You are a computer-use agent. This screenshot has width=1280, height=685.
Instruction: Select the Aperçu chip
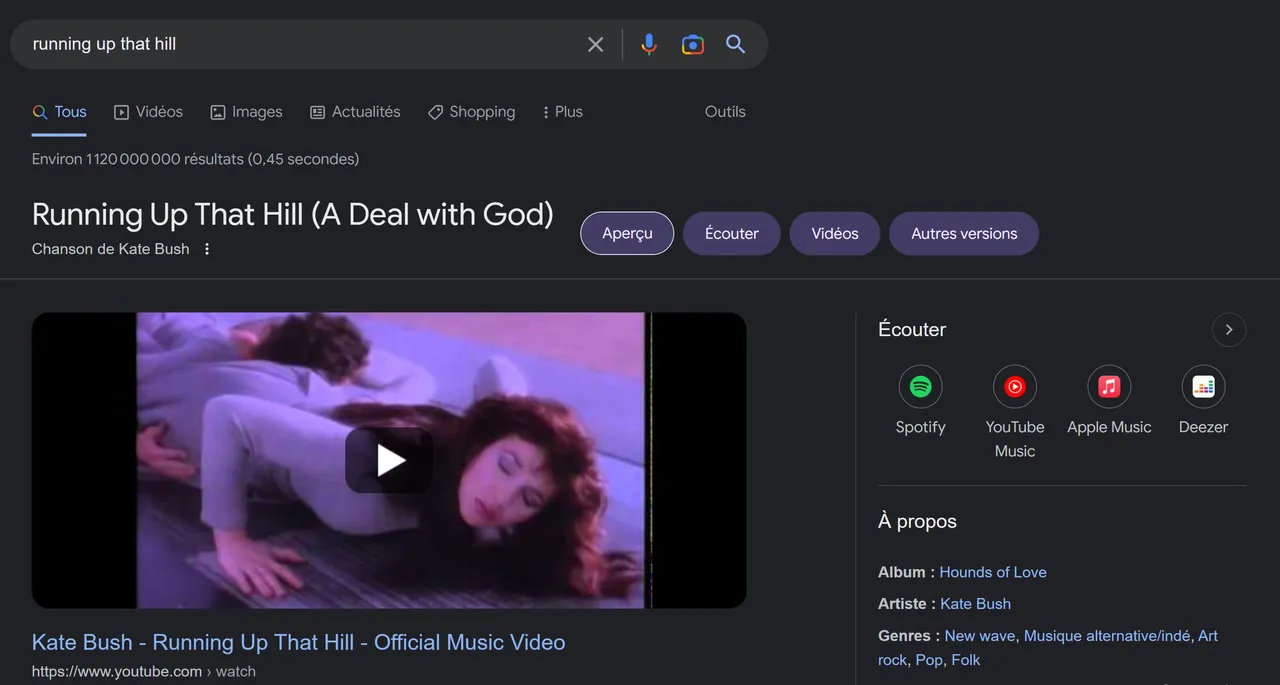click(627, 233)
